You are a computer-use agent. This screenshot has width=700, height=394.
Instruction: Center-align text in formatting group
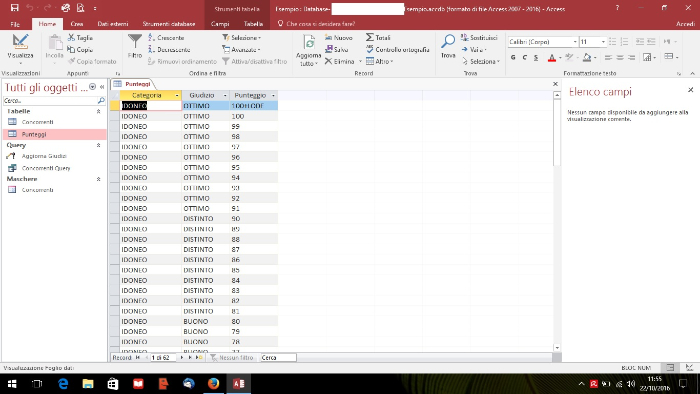click(x=620, y=57)
